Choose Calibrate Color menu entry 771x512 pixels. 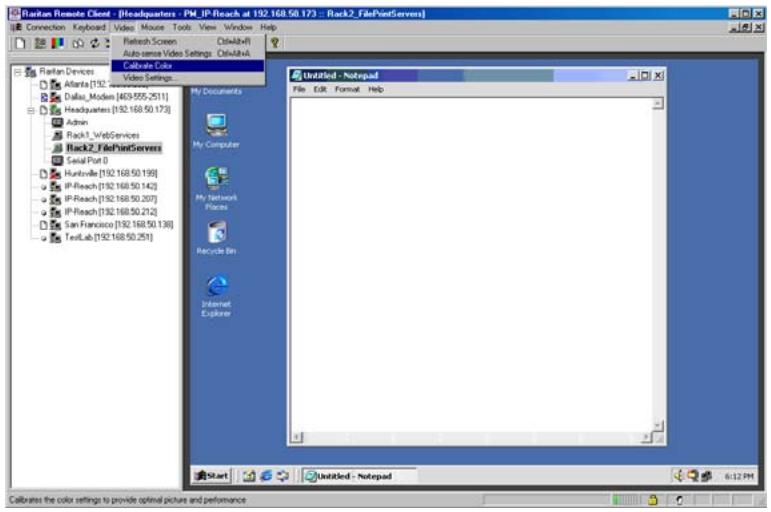188,65
